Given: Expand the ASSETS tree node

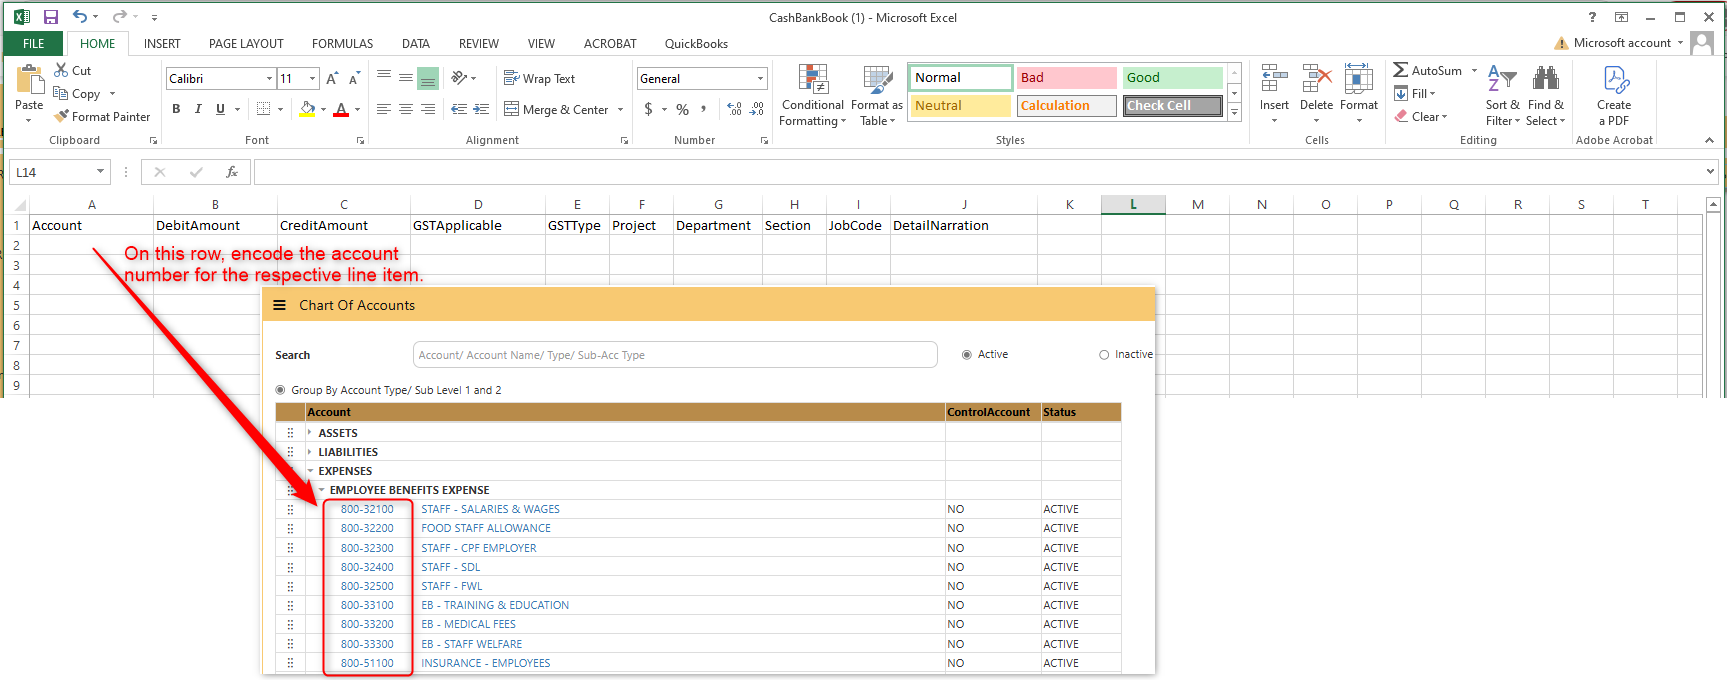Looking at the screenshot, I should [310, 433].
